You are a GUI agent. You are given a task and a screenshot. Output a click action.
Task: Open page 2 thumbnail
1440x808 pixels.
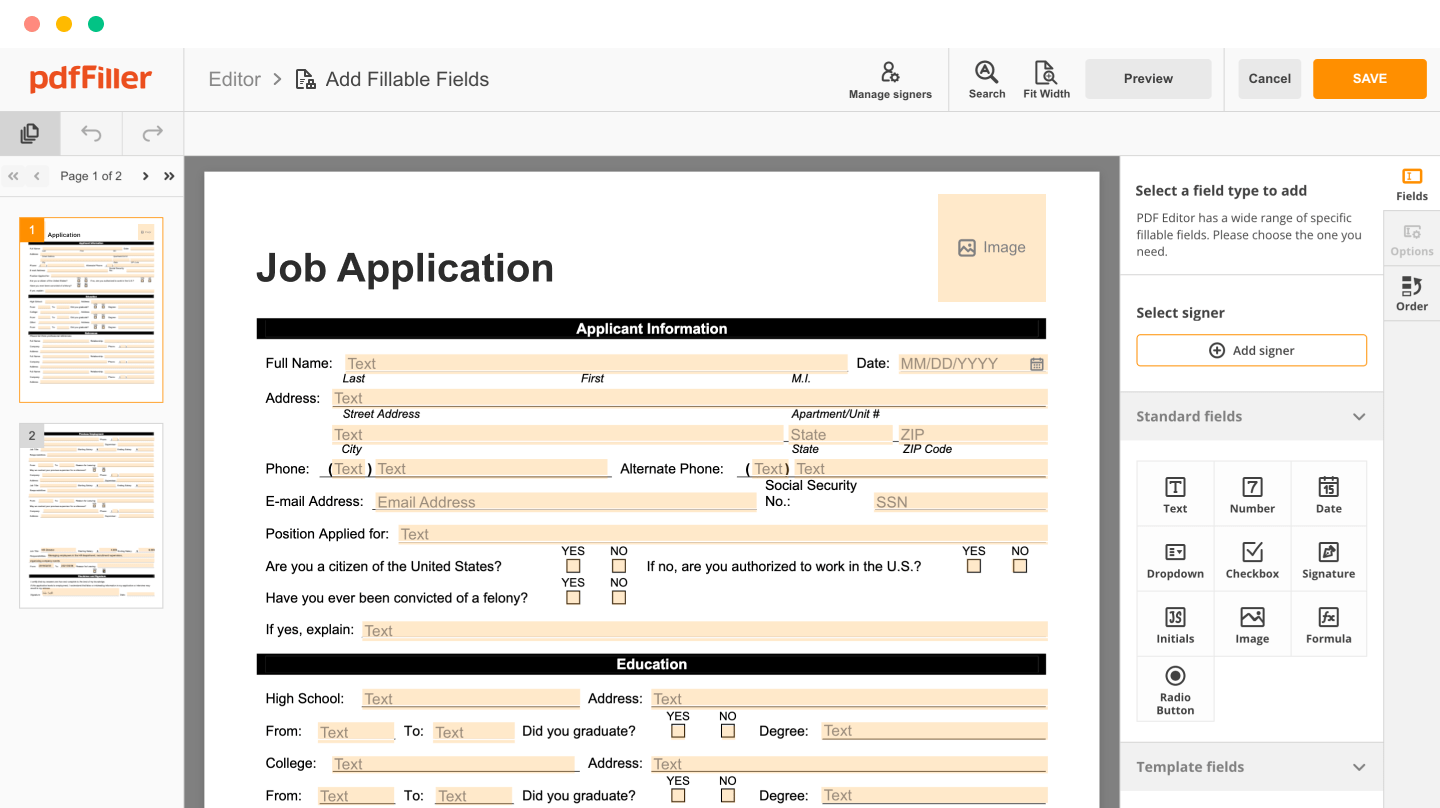[90, 516]
